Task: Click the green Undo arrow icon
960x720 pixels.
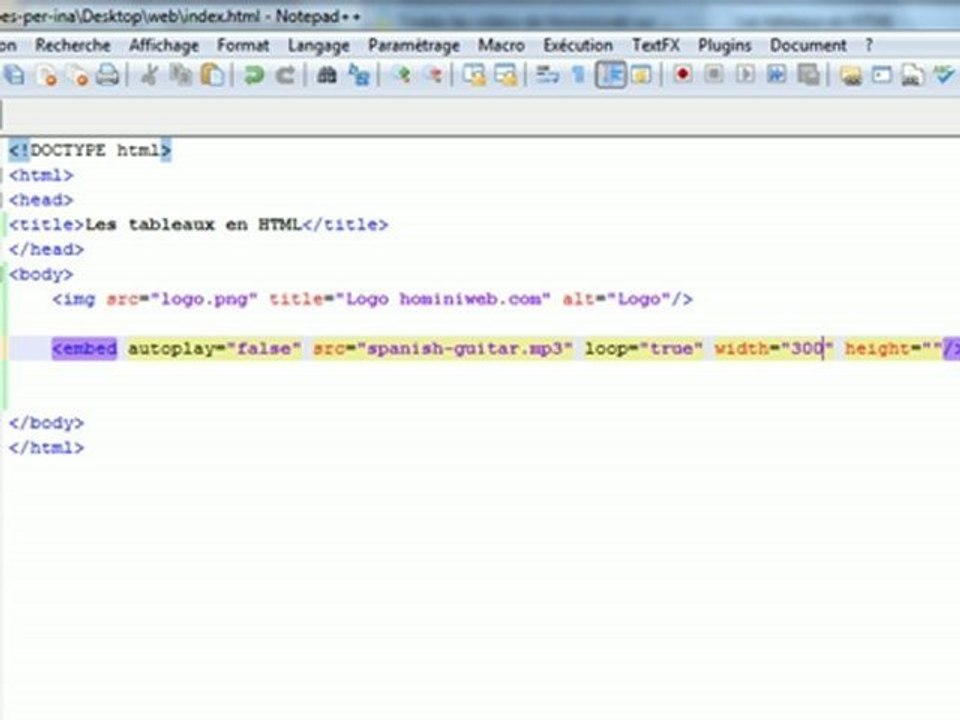Action: [253, 75]
